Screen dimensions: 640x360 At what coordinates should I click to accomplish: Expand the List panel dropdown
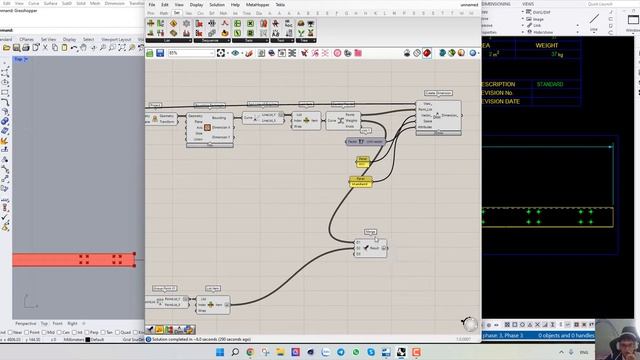click(x=169, y=40)
